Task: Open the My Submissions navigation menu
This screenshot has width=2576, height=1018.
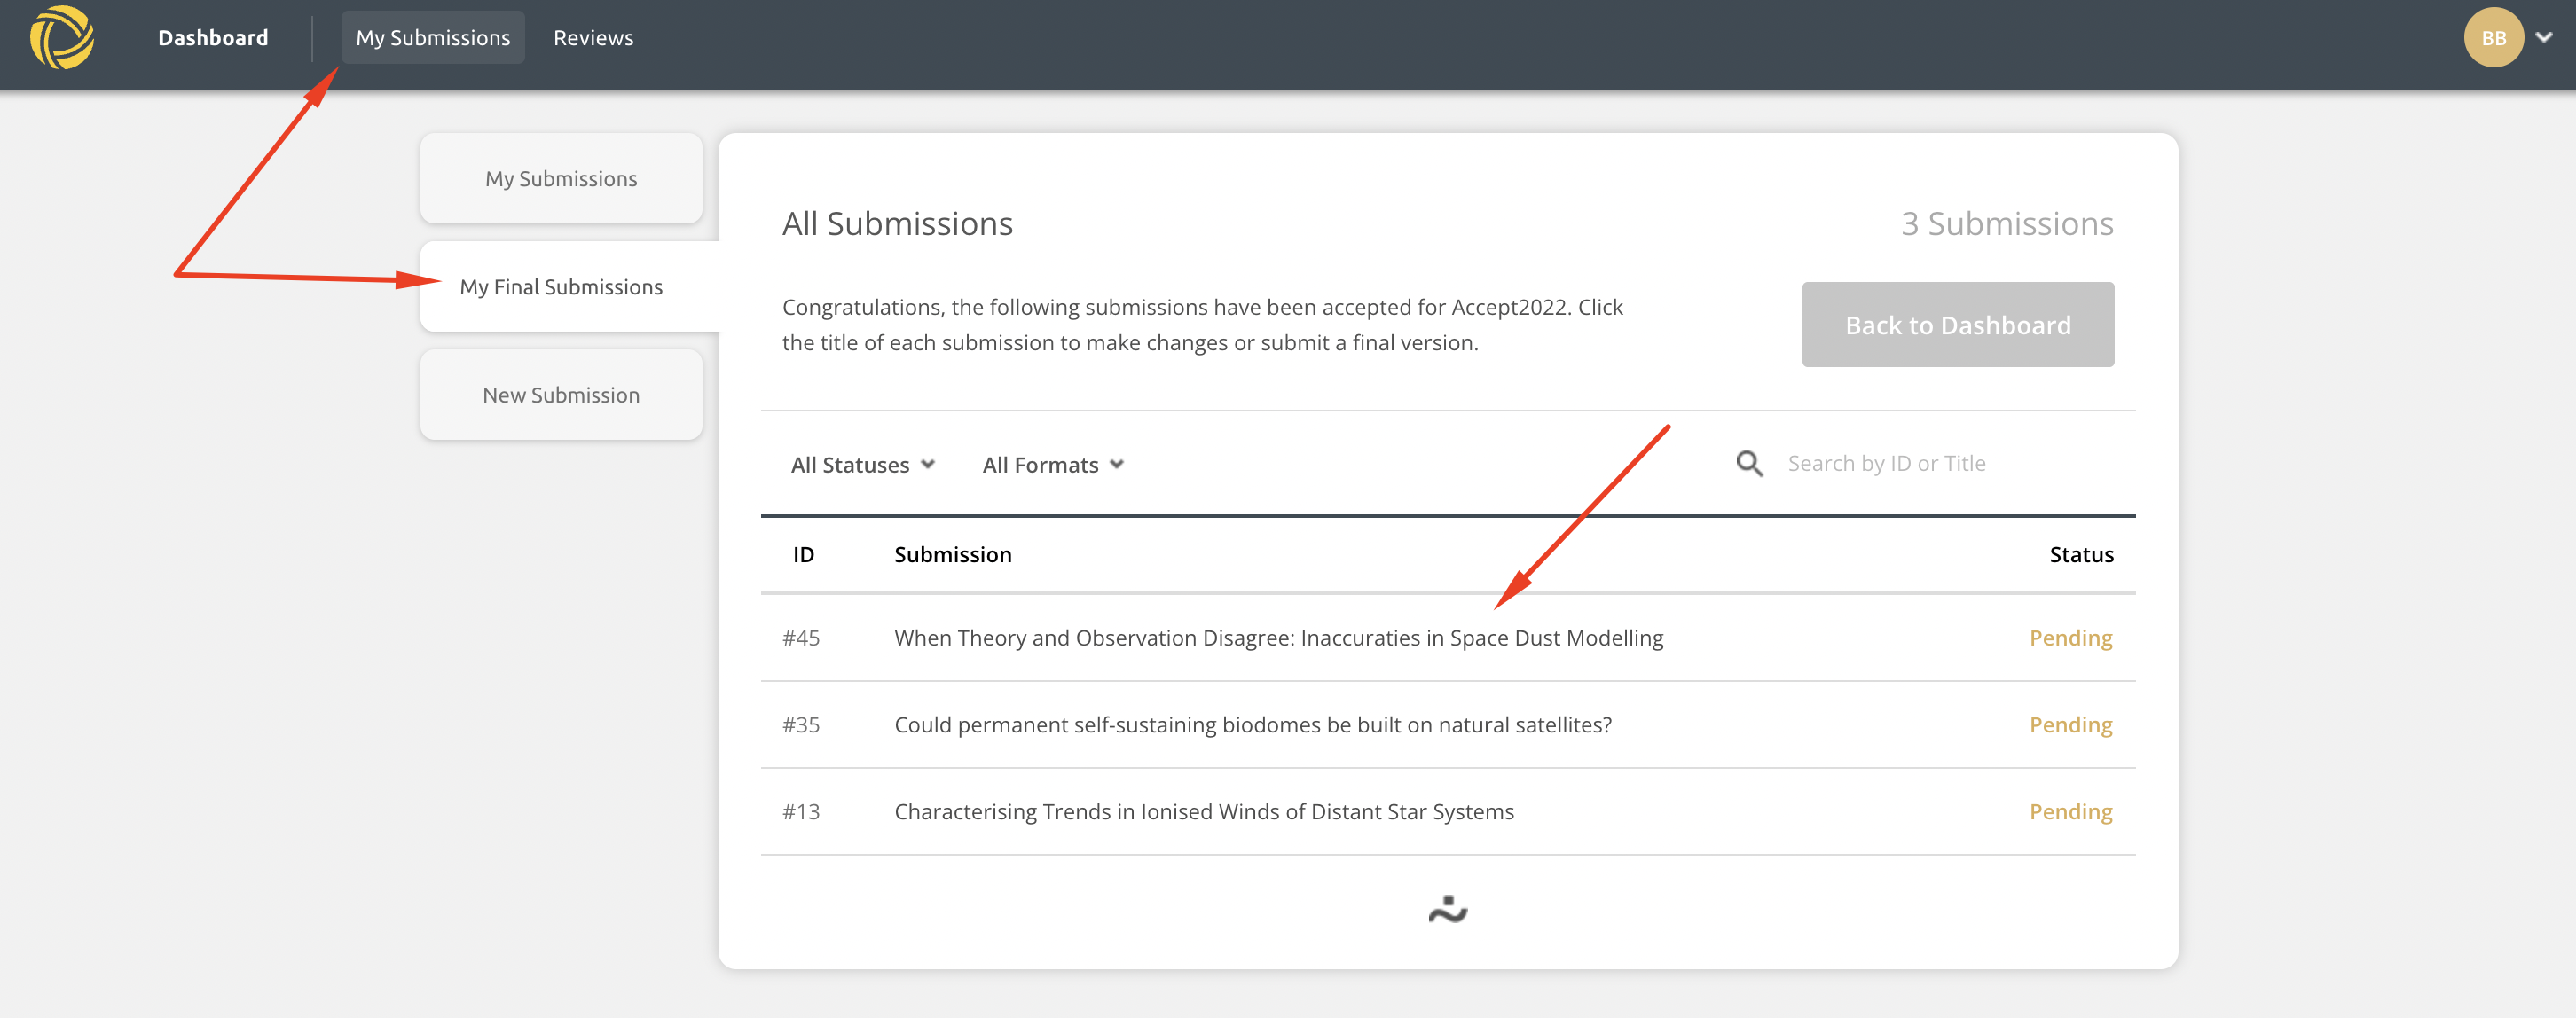Action: pos(433,37)
